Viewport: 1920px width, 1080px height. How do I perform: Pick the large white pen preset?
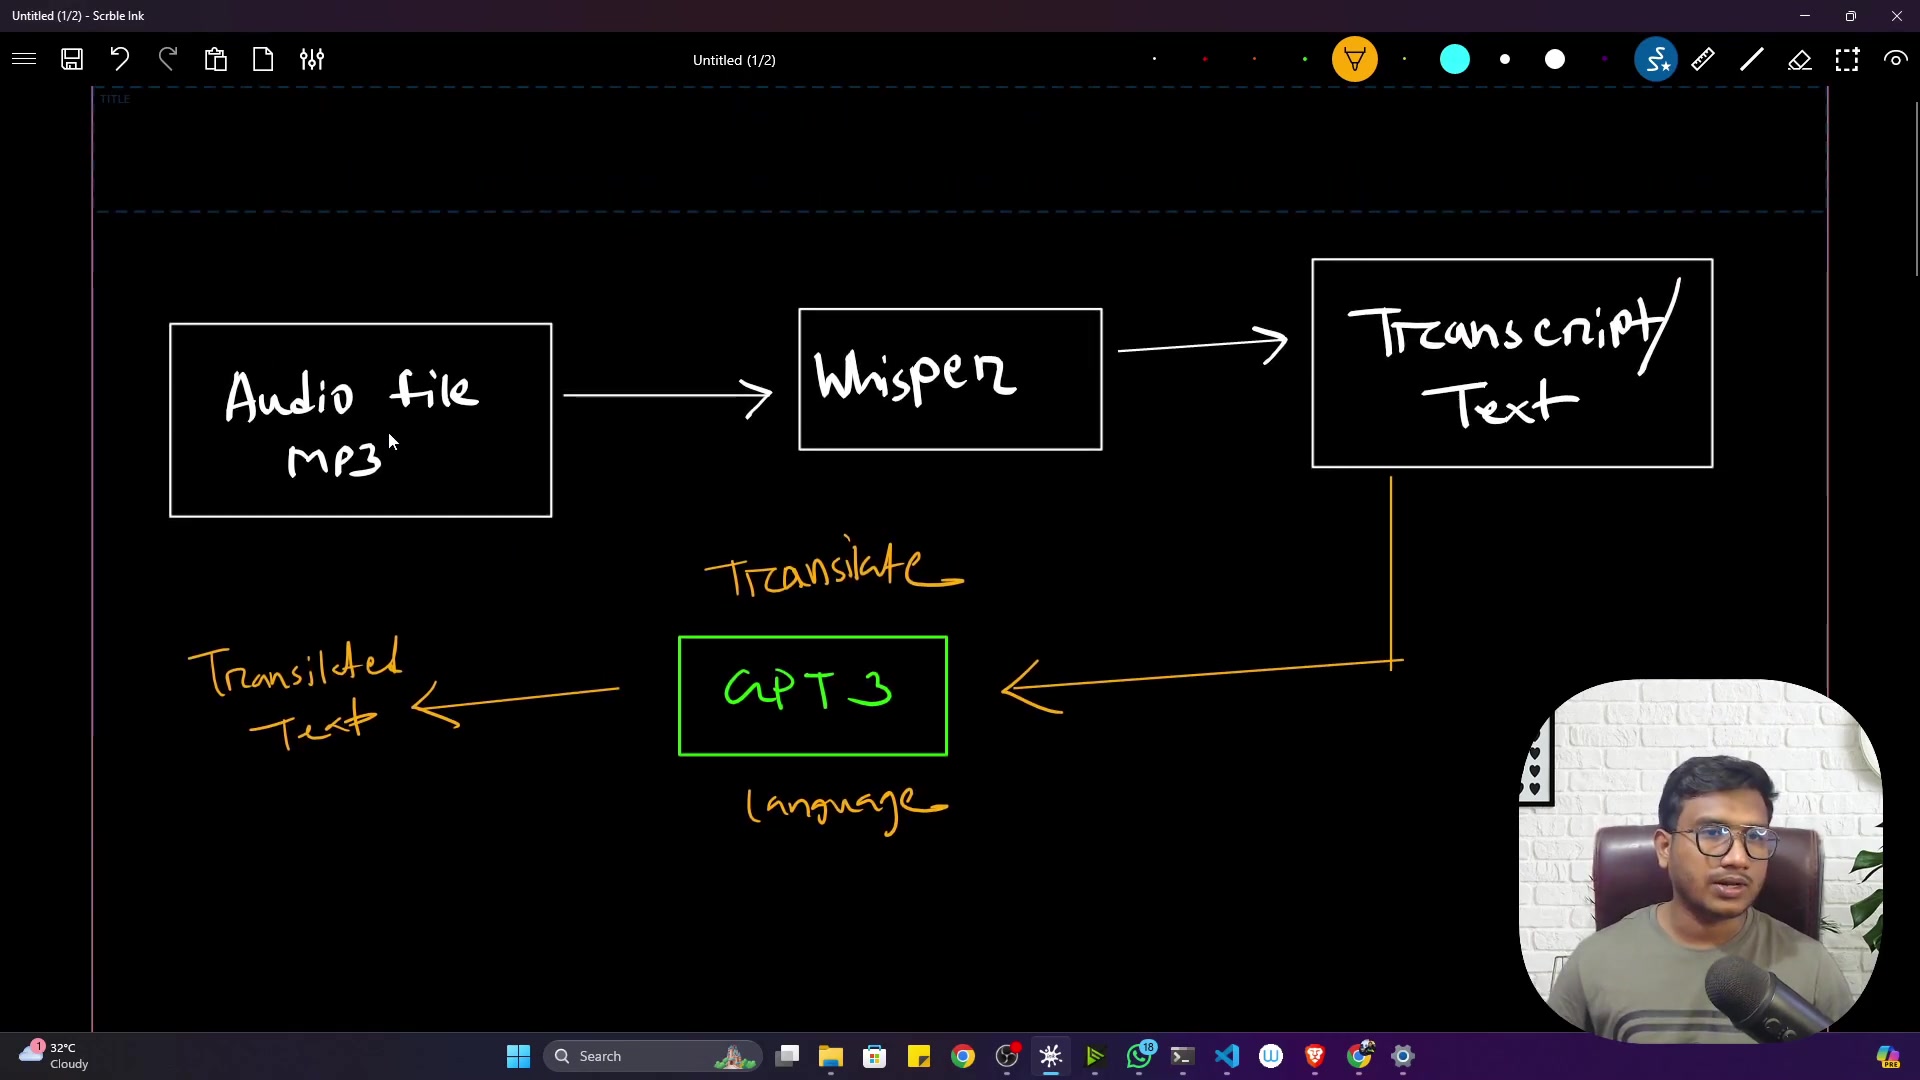(1555, 59)
